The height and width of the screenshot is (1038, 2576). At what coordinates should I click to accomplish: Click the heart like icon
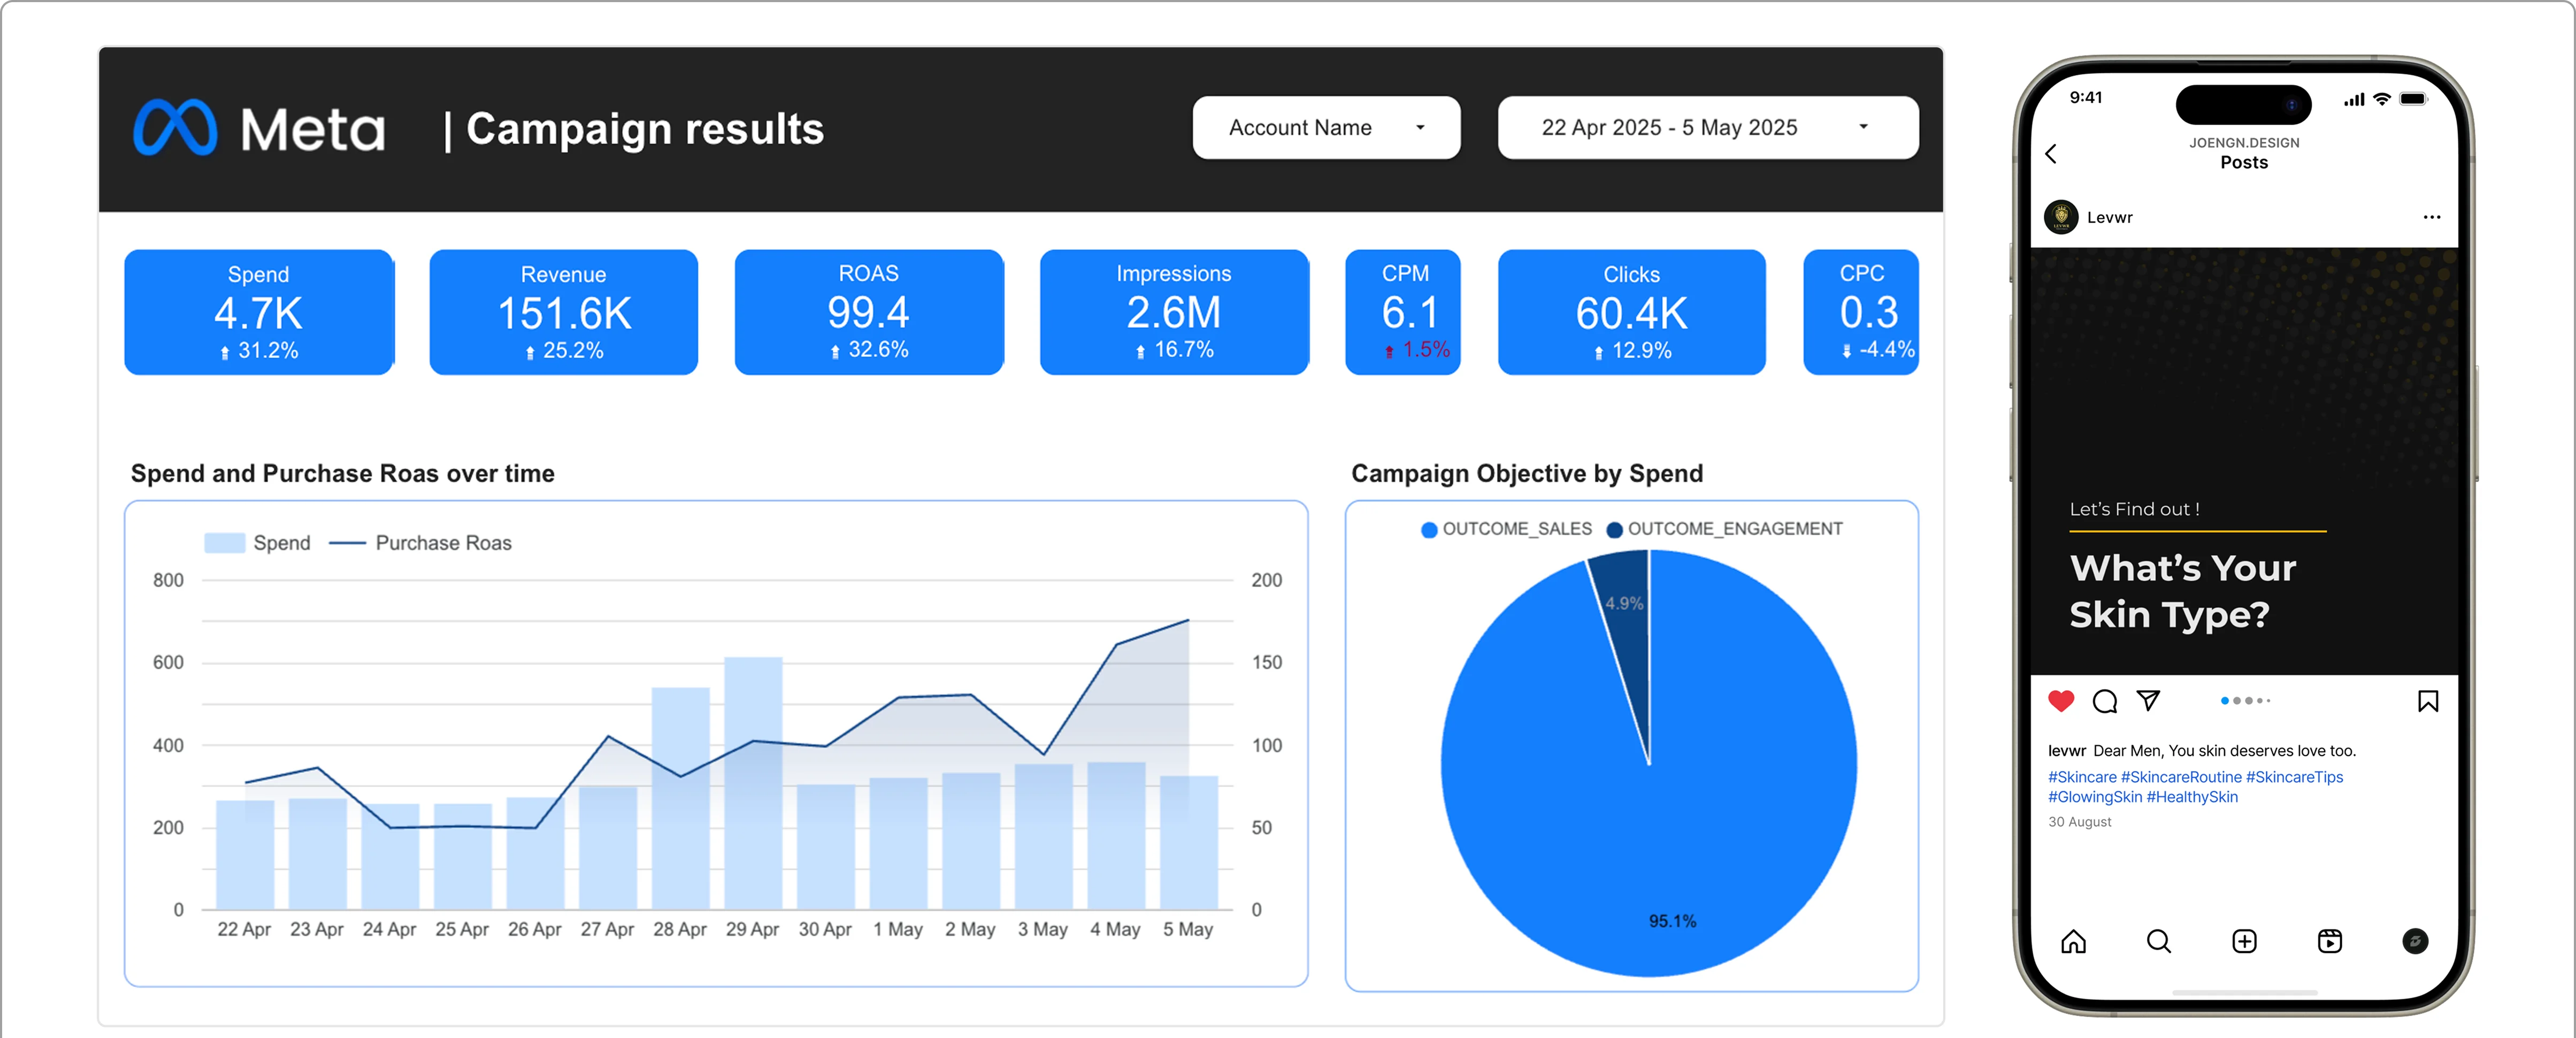pos(2061,701)
